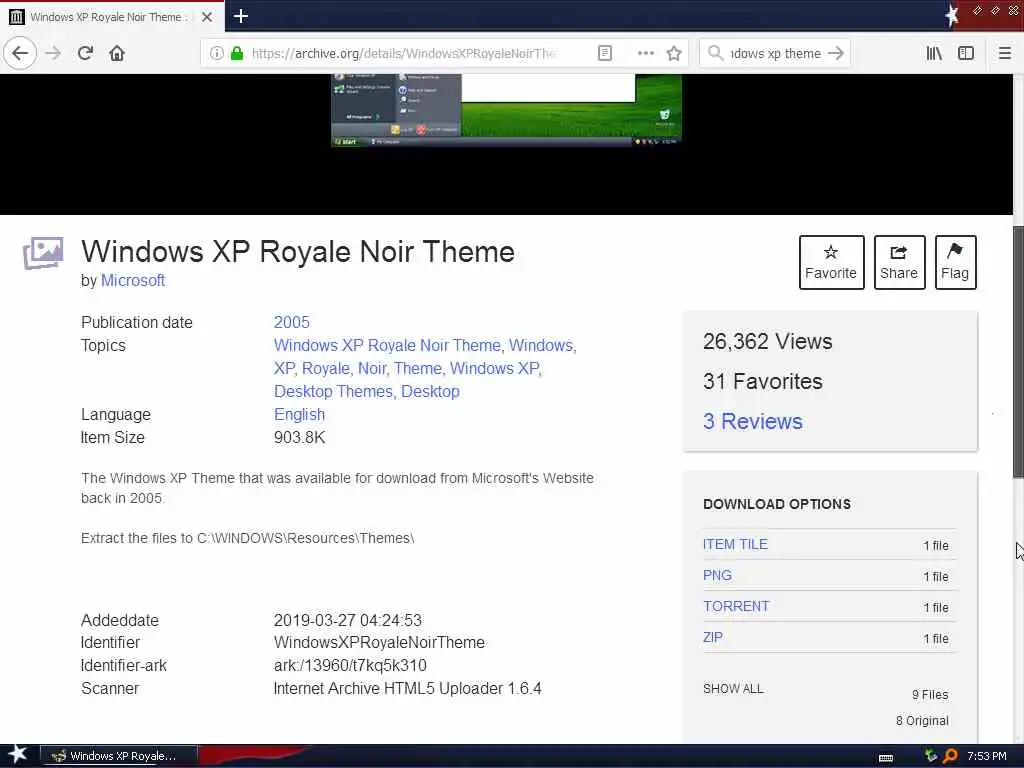Bookmark this page with the star
Viewport: 1024px width, 768px height.
[674, 54]
